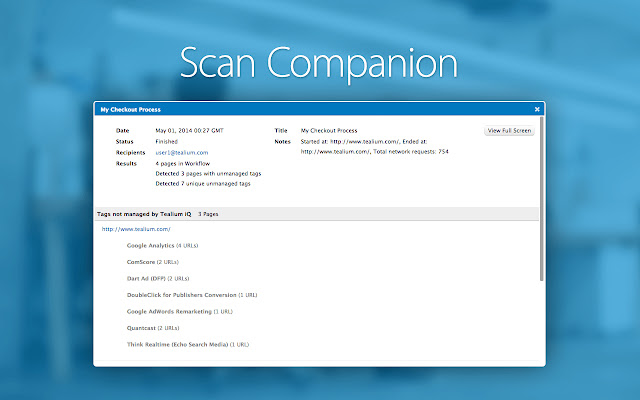Expand the ComScore tag entry
The image size is (640, 400).
point(146,262)
